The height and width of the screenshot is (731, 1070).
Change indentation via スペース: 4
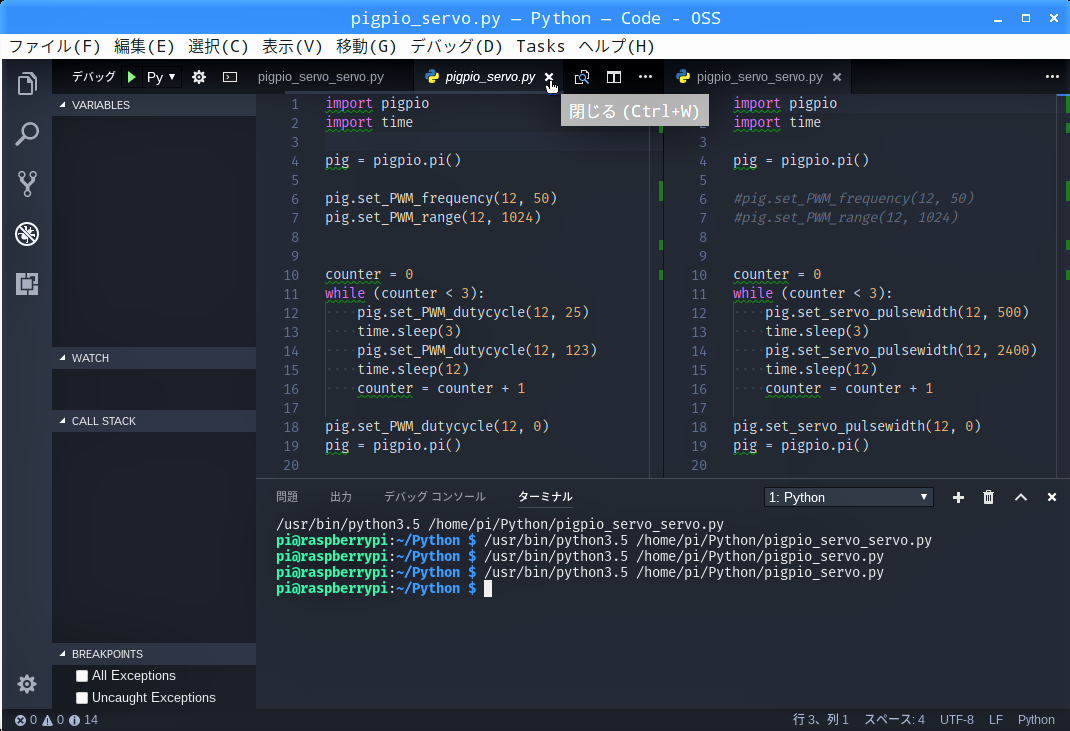[x=895, y=720]
